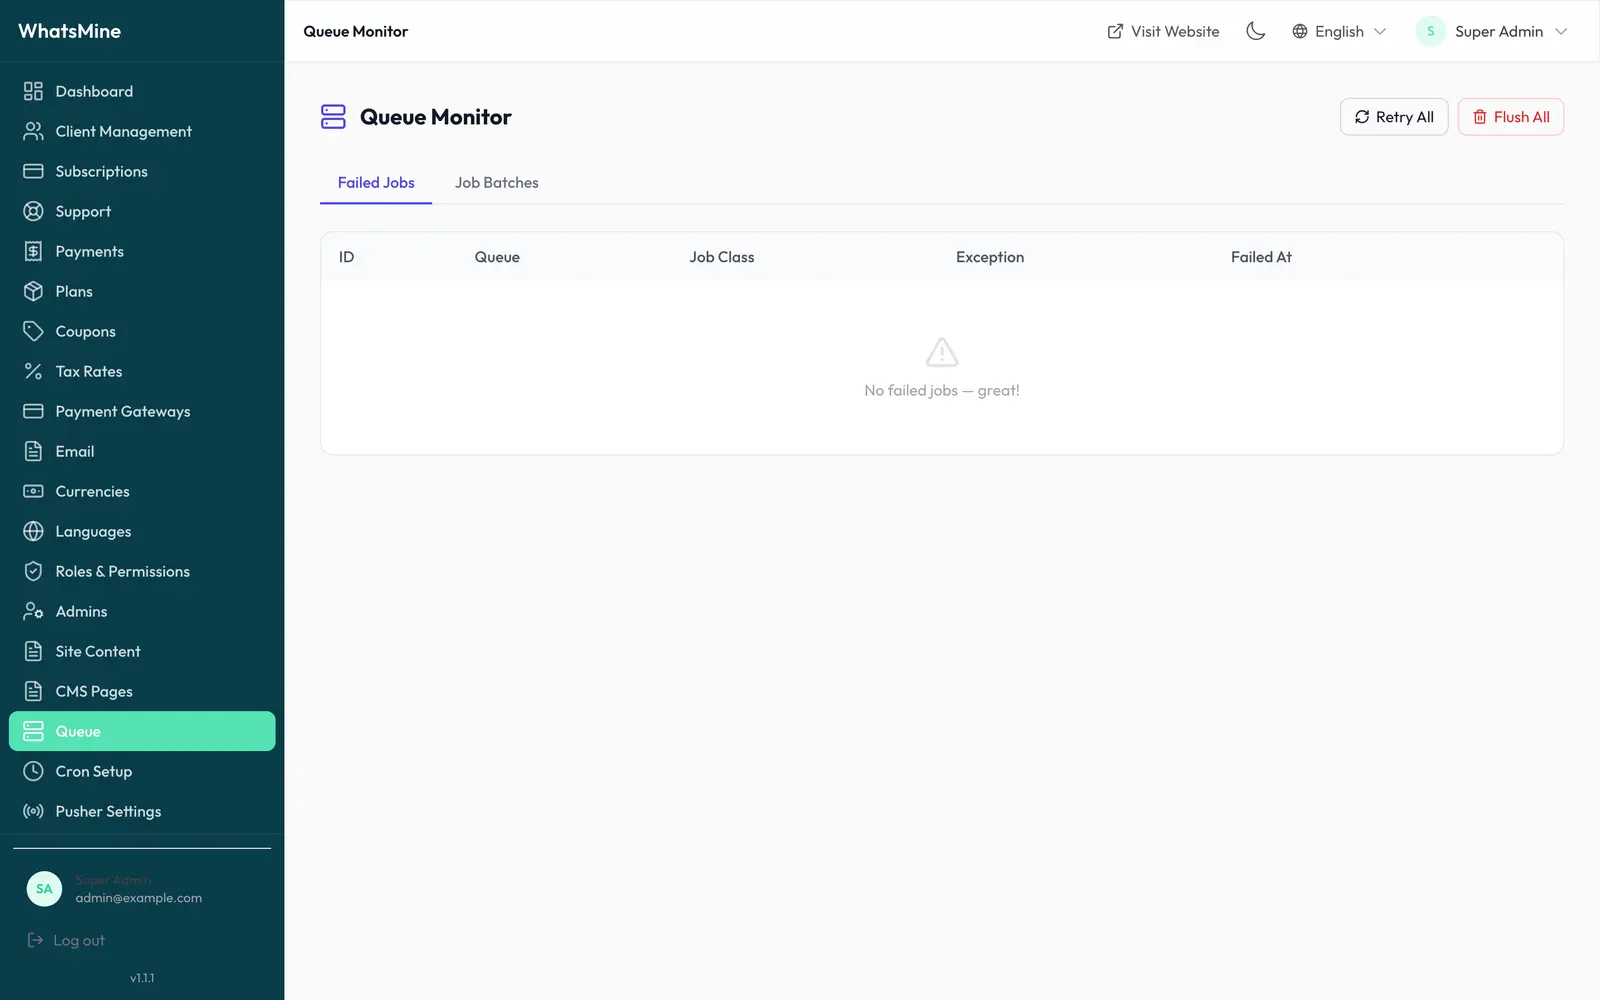Open the Visit Website link

pyautogui.click(x=1163, y=31)
